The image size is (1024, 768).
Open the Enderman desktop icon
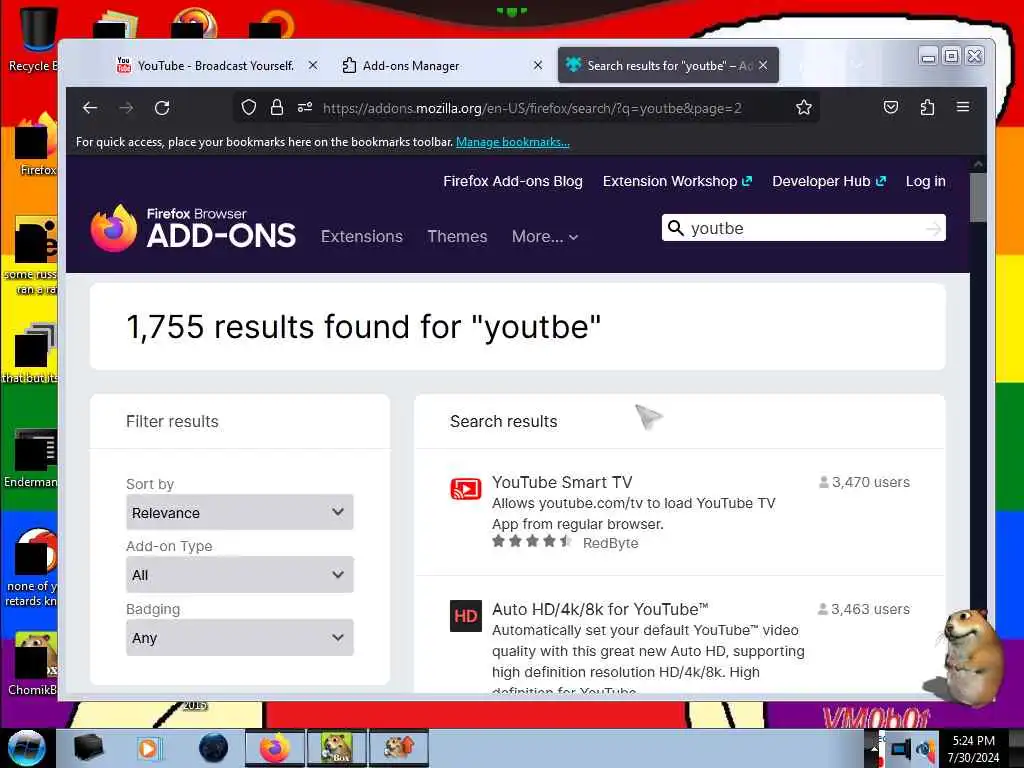click(x=33, y=457)
